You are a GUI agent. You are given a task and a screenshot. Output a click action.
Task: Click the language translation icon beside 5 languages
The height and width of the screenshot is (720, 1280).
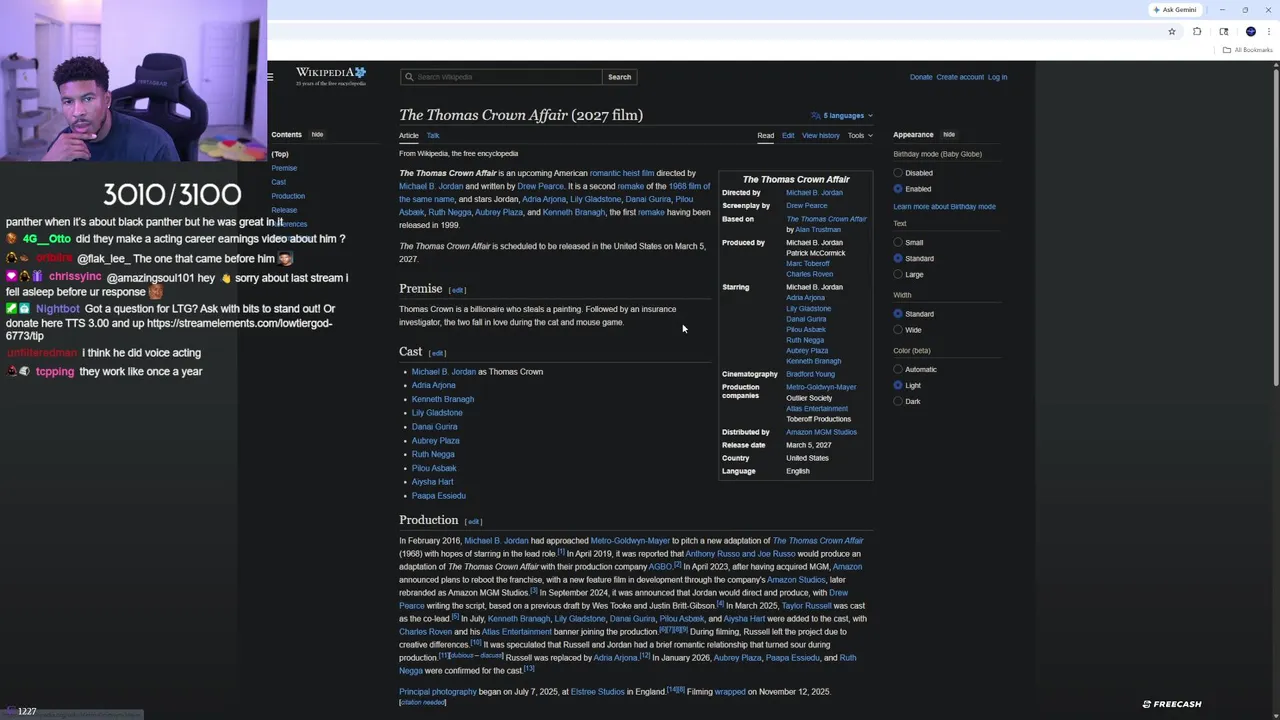pos(815,115)
